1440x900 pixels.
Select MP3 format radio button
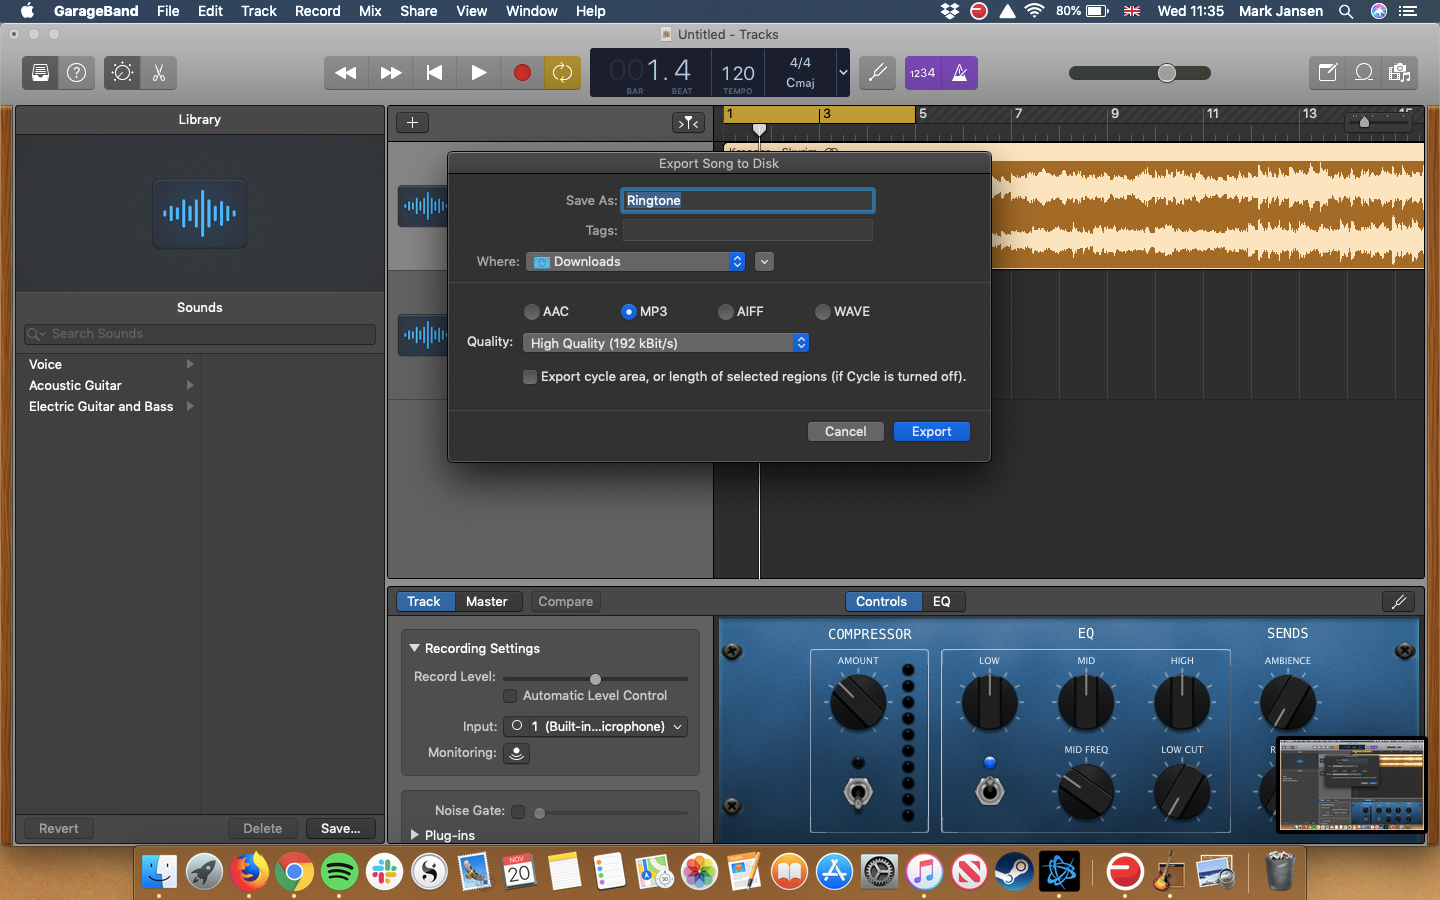[x=629, y=312]
